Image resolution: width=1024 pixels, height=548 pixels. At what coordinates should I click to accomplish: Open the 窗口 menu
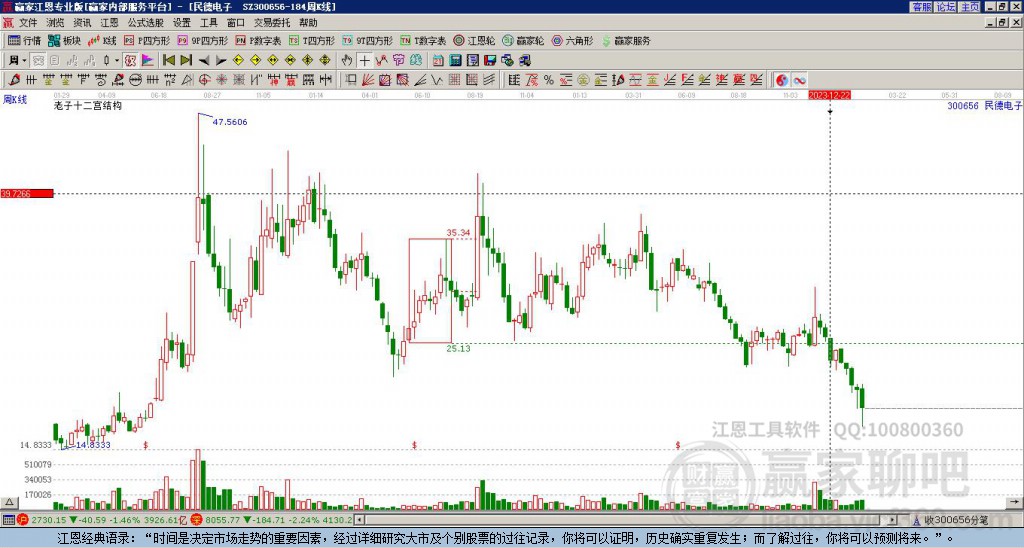(x=235, y=23)
